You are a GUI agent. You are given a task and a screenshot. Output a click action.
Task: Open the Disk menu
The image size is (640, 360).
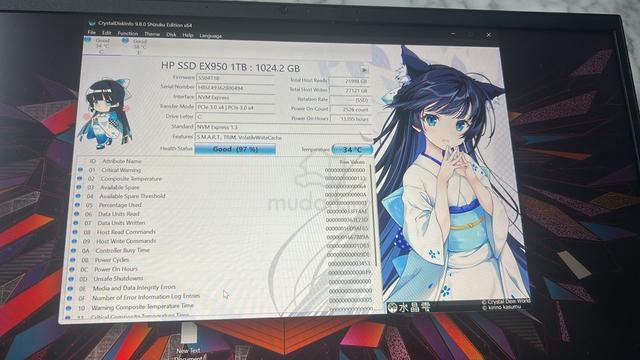click(171, 35)
